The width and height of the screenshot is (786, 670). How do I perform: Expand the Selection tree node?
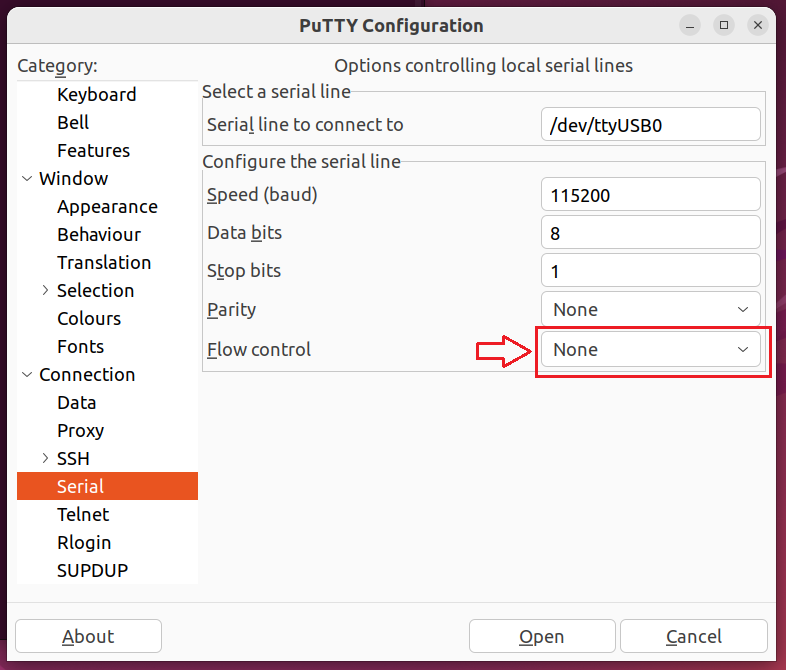point(45,291)
